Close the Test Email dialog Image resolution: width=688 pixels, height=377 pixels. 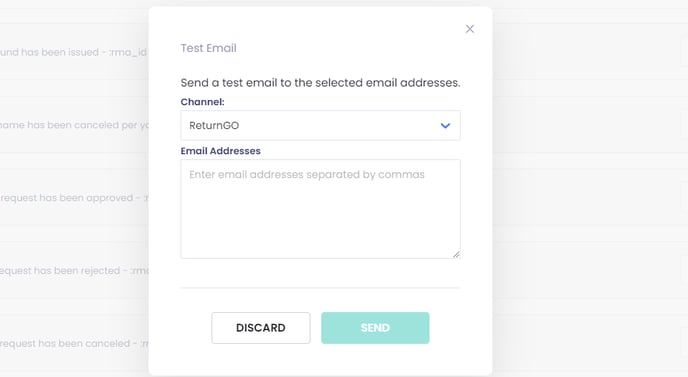[x=469, y=29]
